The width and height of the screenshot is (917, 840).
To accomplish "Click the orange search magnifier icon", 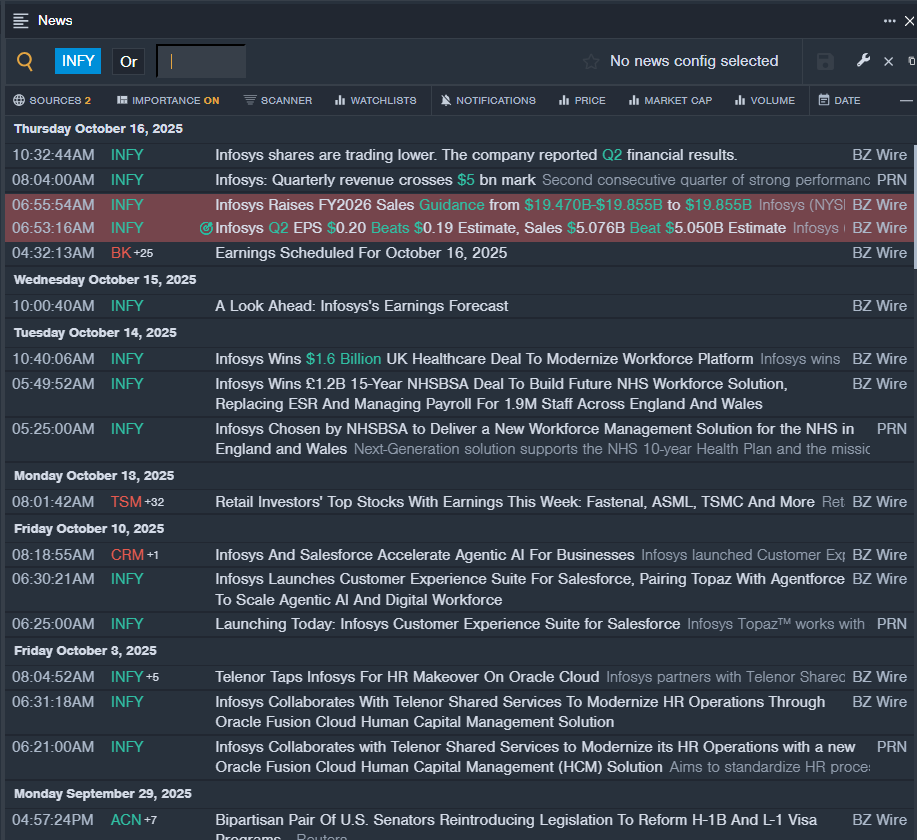I will click(25, 62).
